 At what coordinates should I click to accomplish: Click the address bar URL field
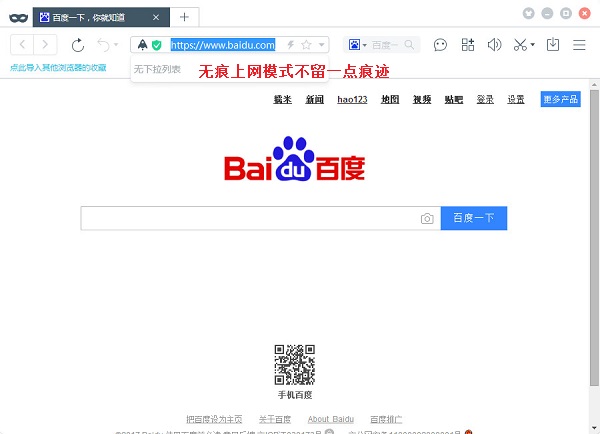tap(223, 45)
